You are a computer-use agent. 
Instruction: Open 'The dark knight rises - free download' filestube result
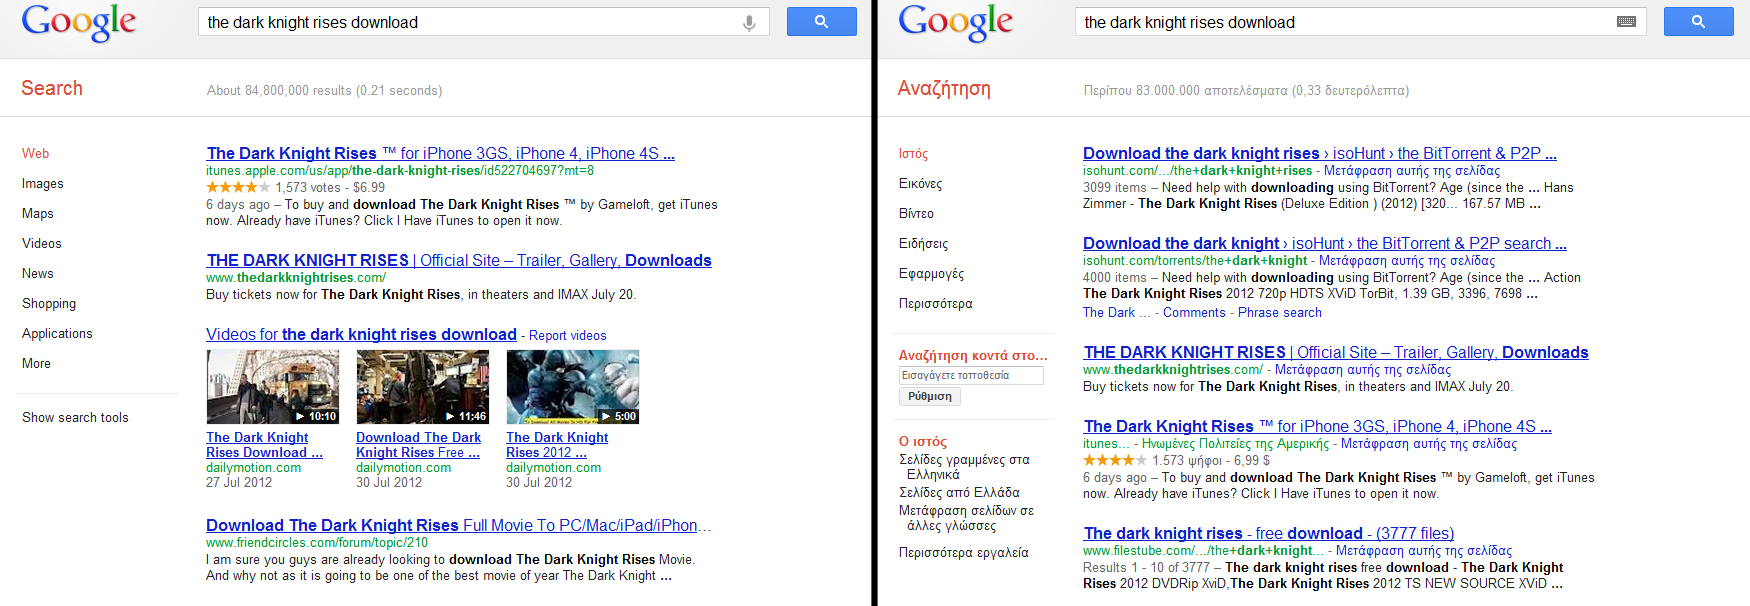tap(1269, 533)
